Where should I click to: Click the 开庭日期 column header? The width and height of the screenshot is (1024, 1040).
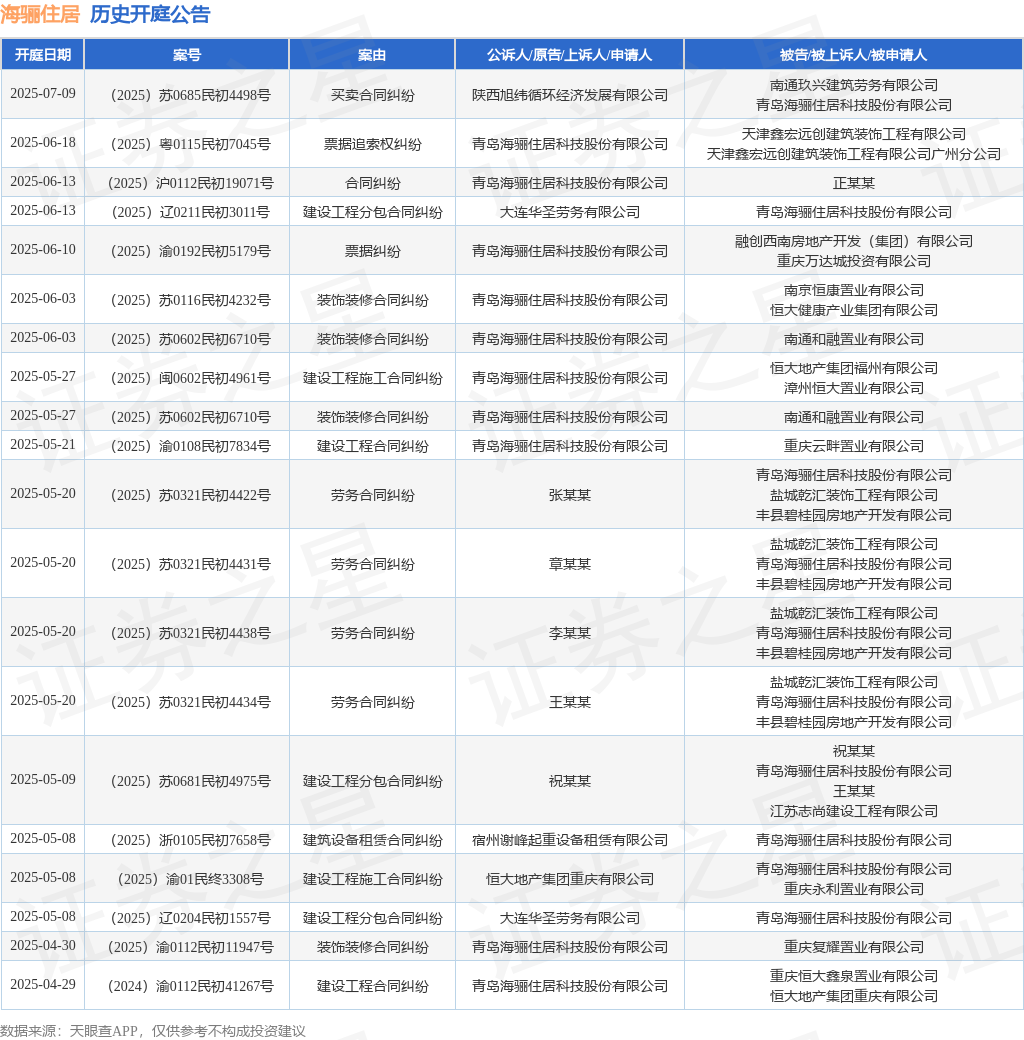point(42,54)
